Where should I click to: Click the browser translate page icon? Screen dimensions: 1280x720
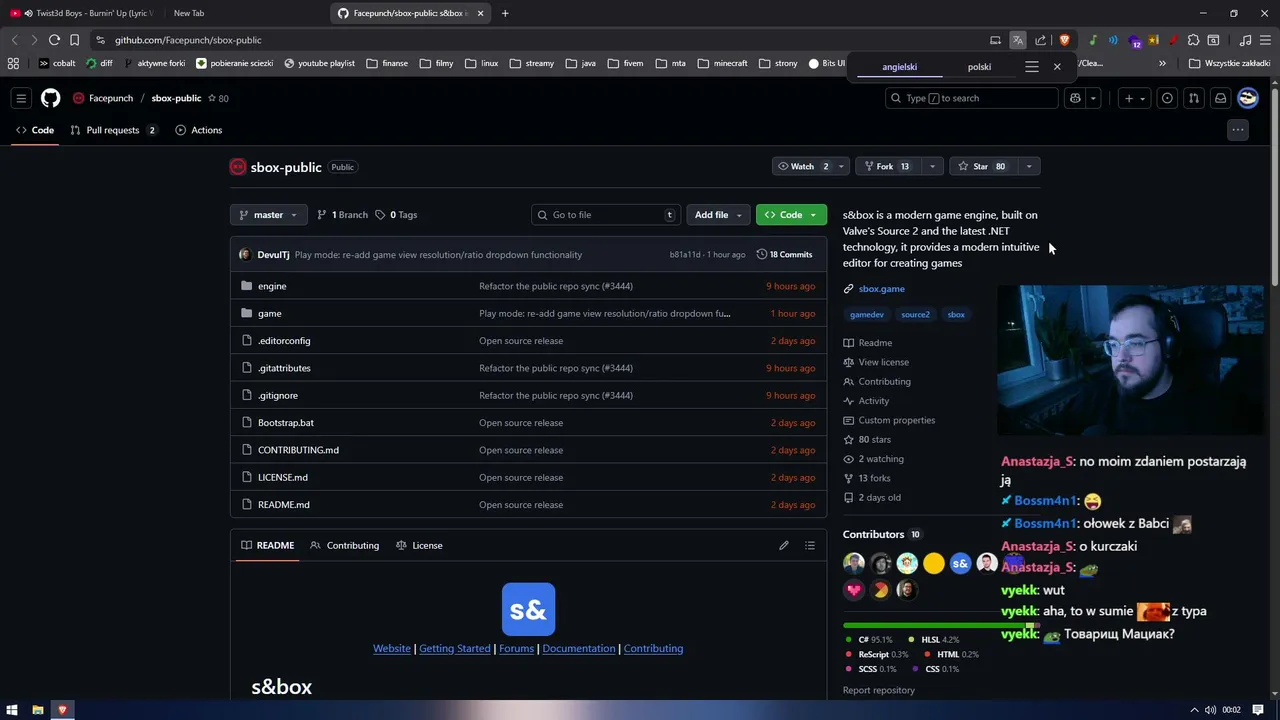1017,40
